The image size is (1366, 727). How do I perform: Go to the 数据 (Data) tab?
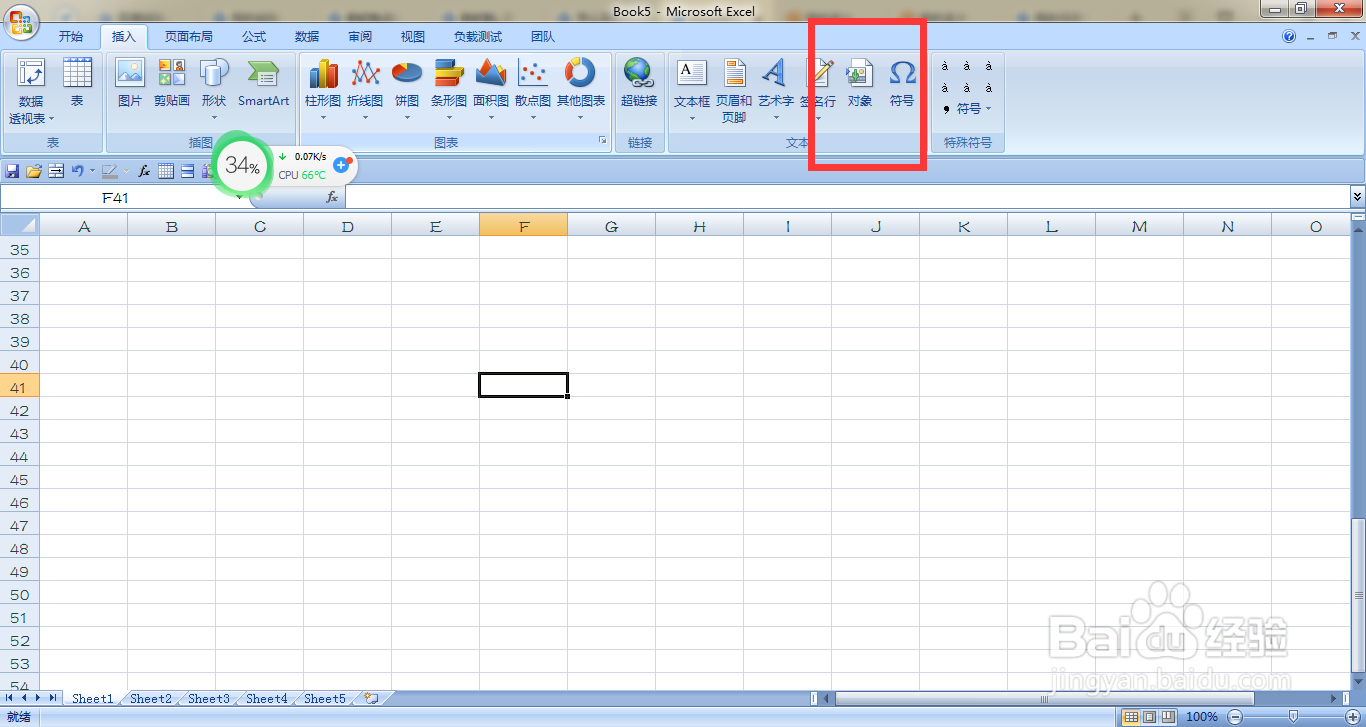pos(307,37)
